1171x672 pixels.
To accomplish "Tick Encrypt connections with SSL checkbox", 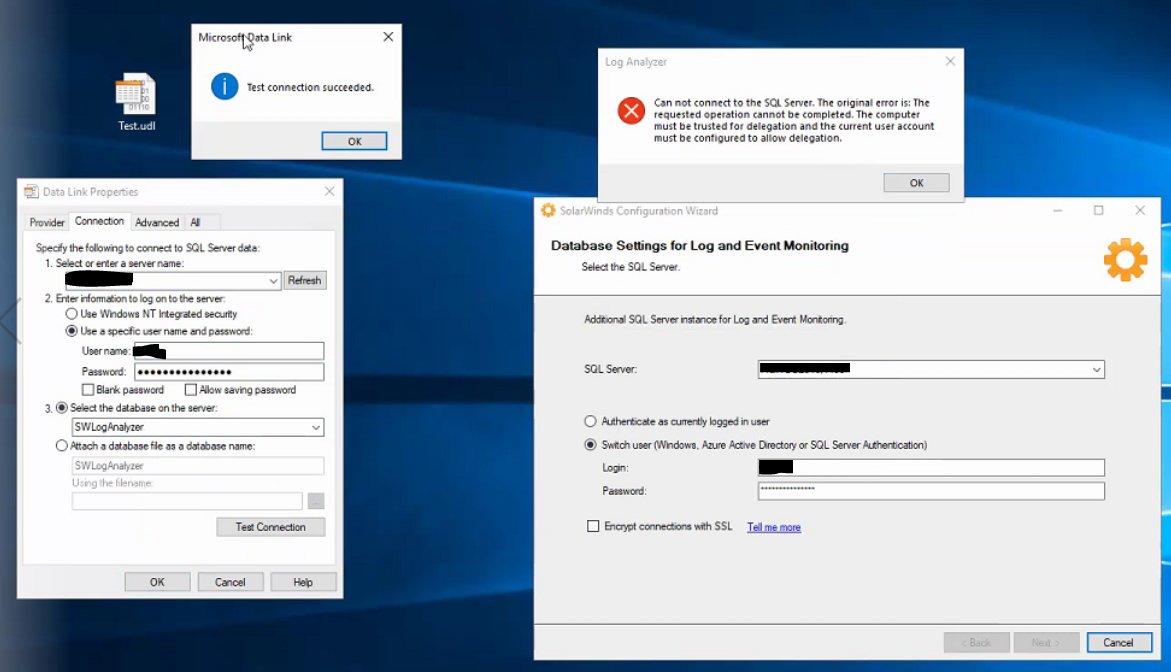I will [593, 526].
